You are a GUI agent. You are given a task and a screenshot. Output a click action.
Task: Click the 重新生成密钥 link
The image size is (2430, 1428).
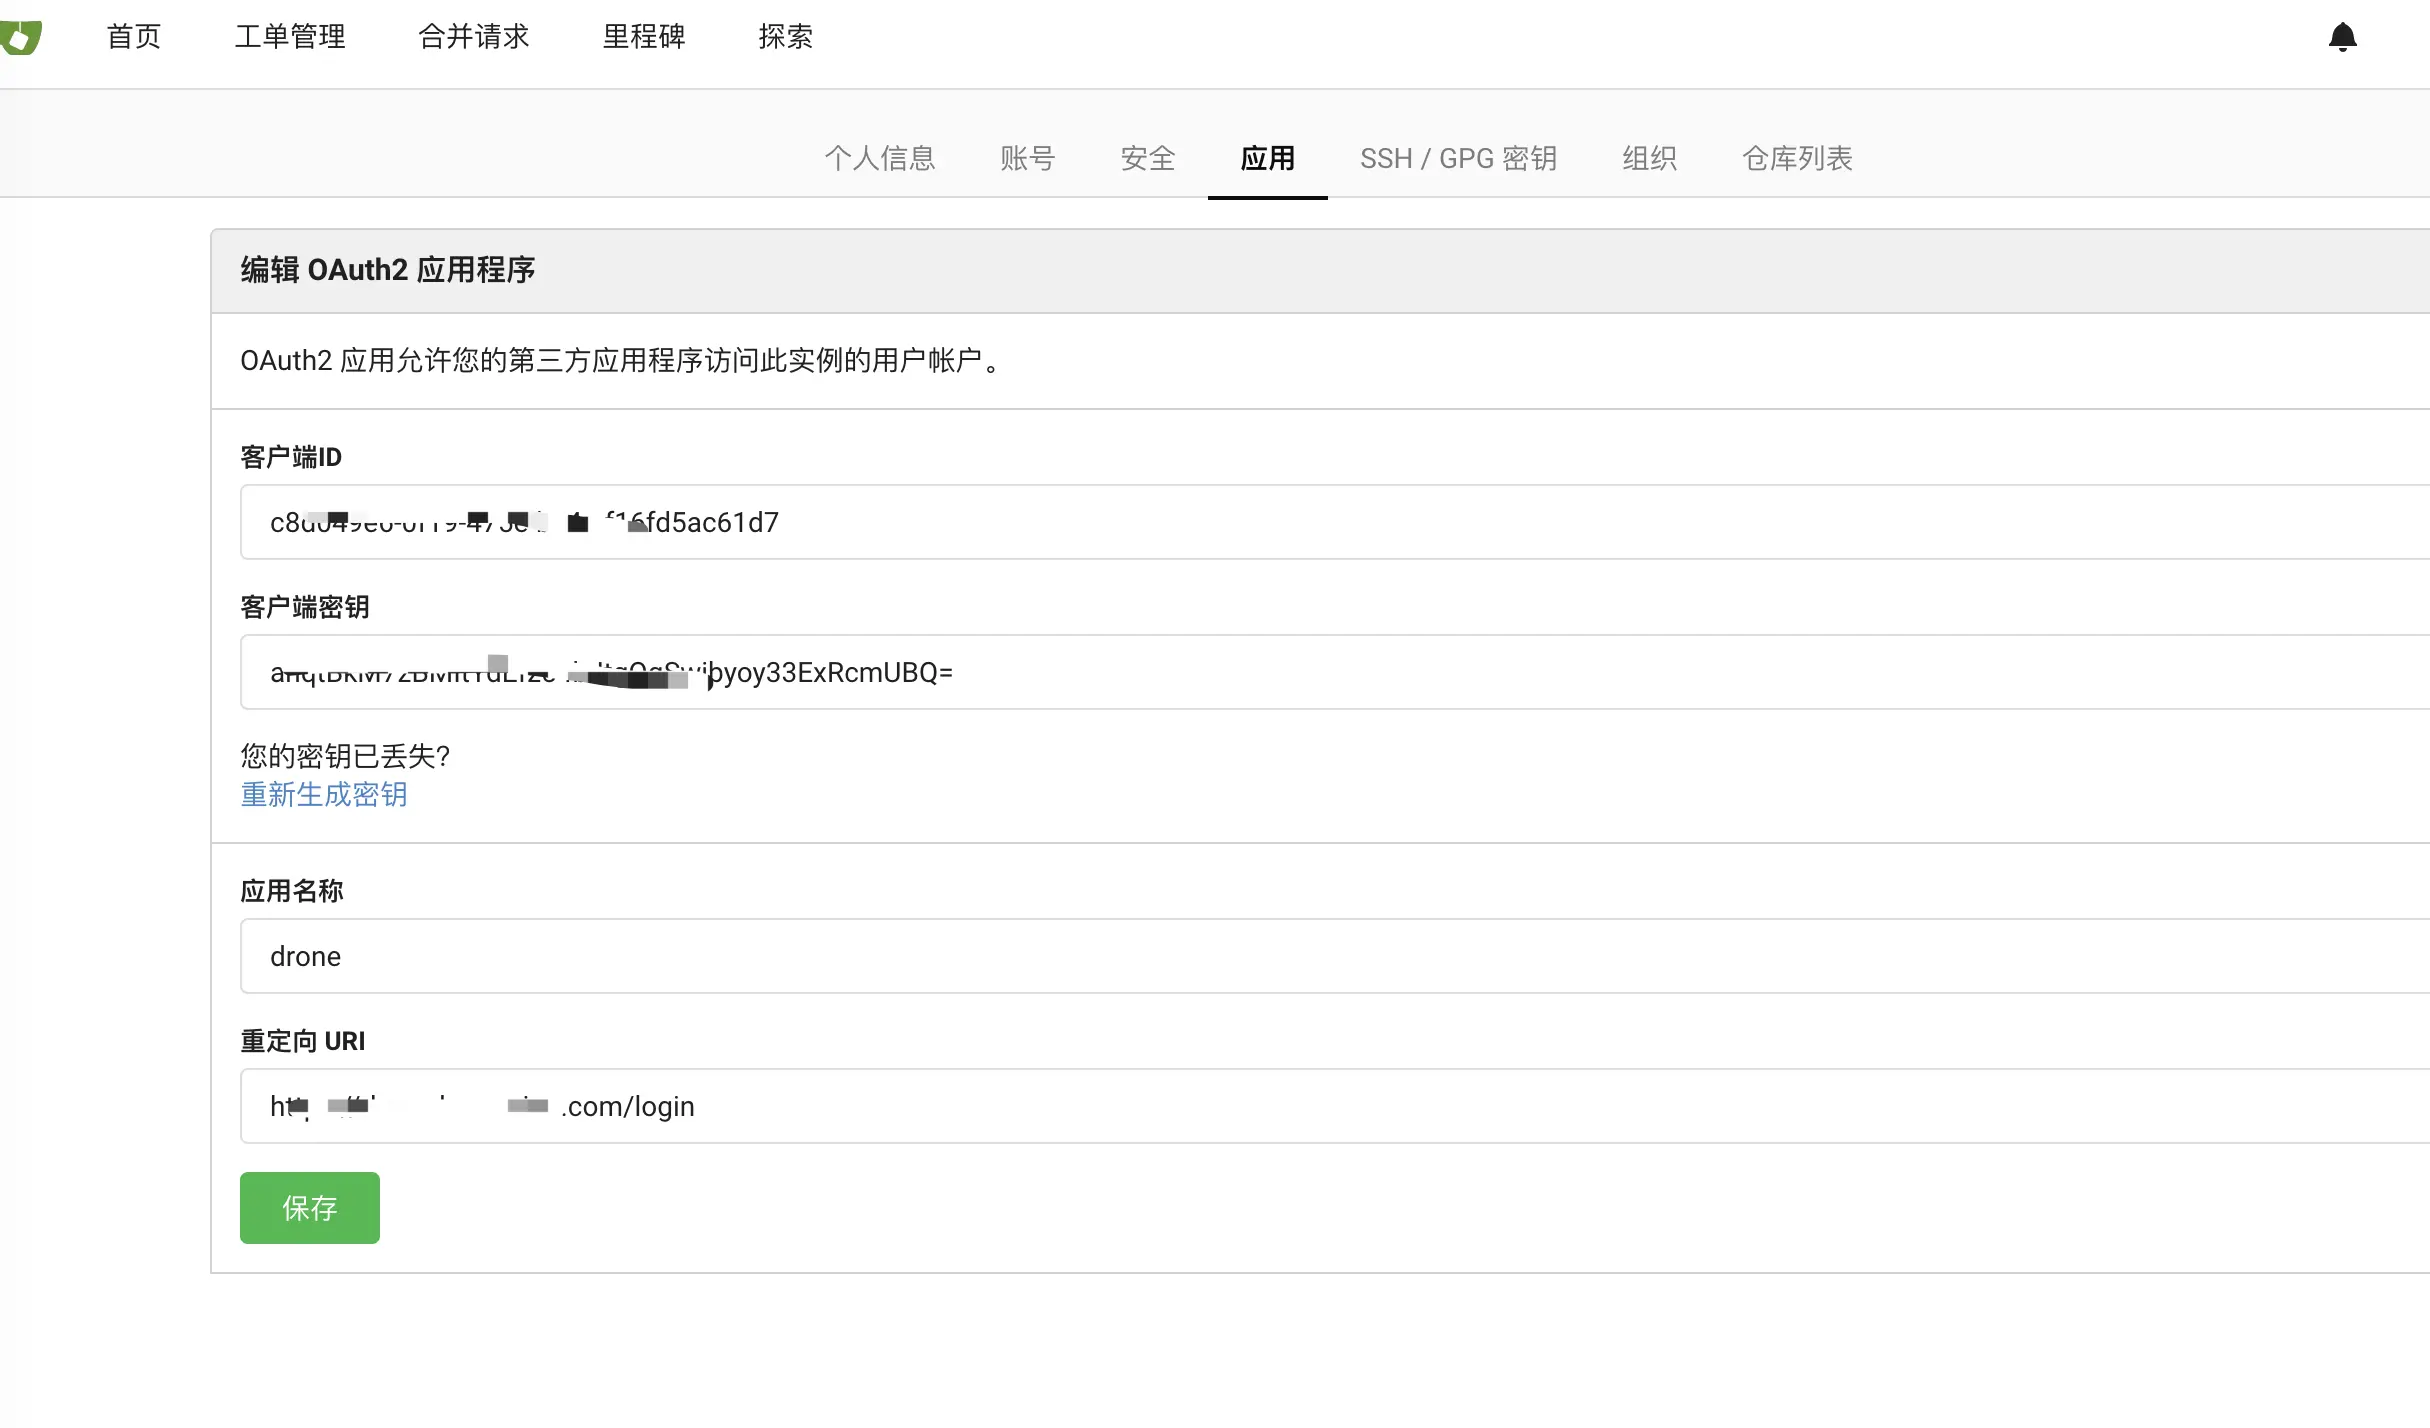point(324,794)
